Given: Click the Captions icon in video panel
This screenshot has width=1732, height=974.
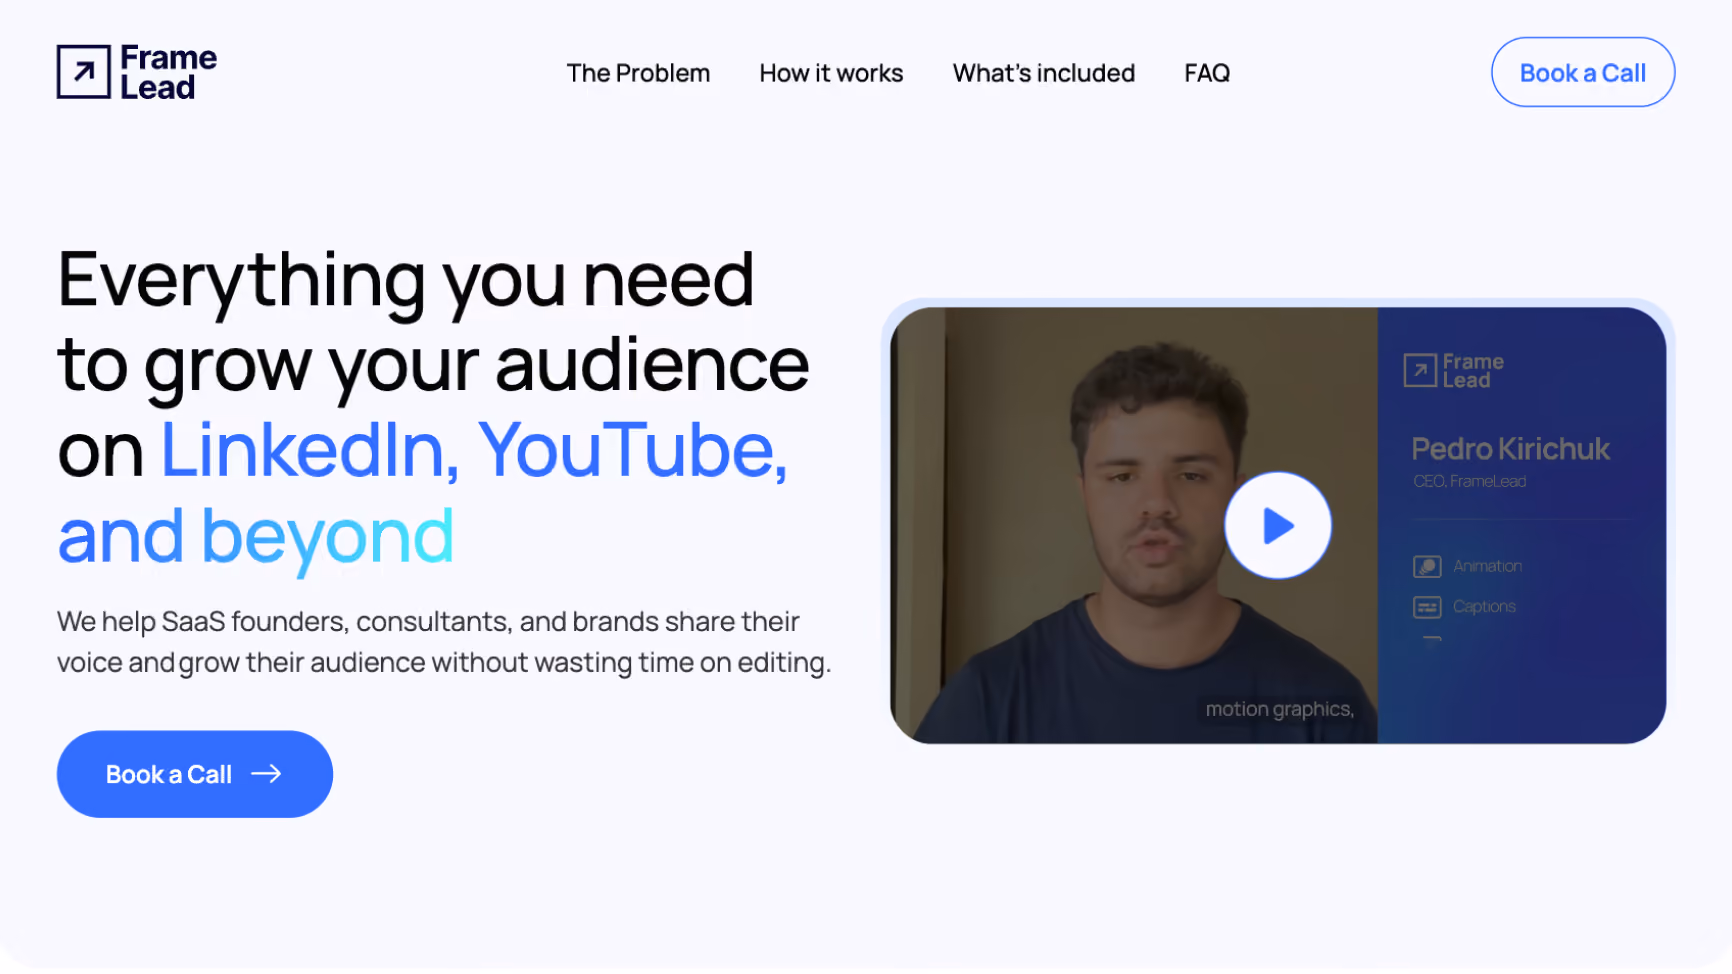Looking at the screenshot, I should pos(1427,607).
